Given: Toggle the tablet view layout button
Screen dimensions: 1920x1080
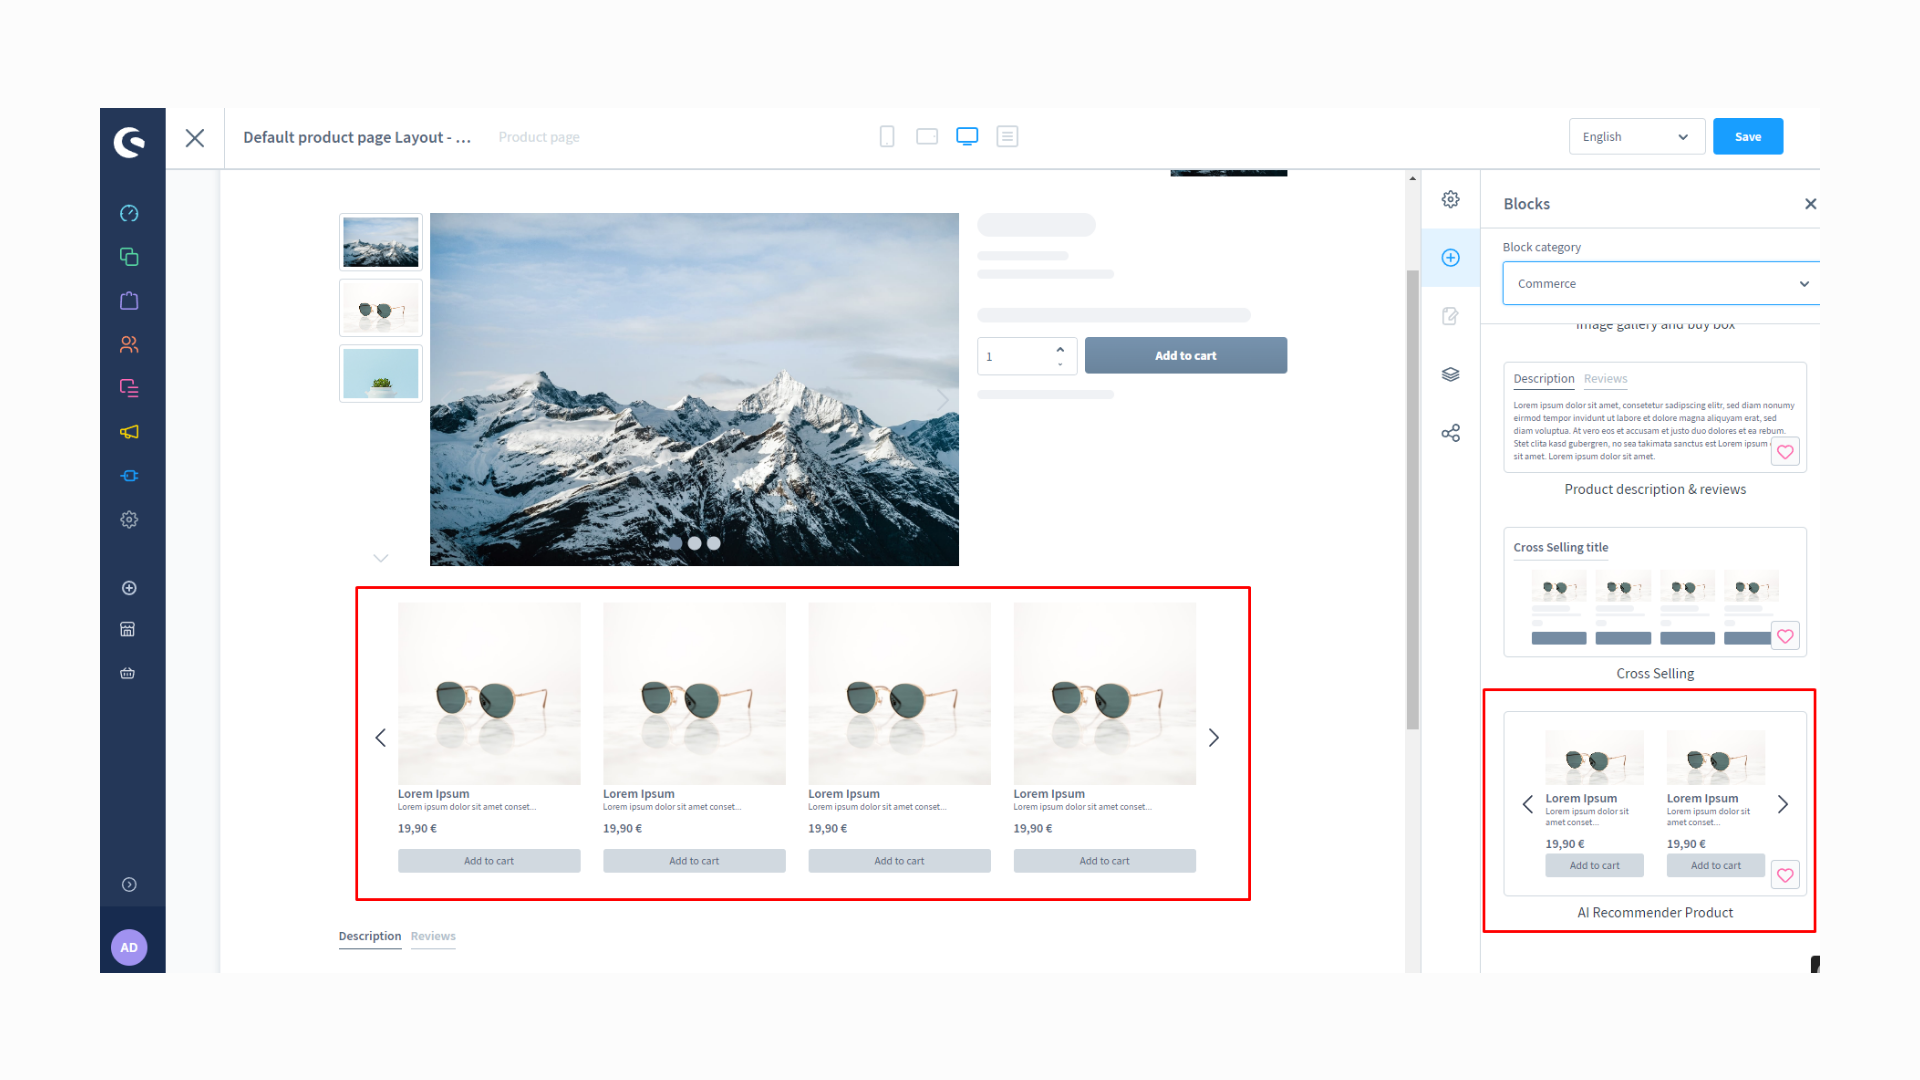Looking at the screenshot, I should coord(926,137).
